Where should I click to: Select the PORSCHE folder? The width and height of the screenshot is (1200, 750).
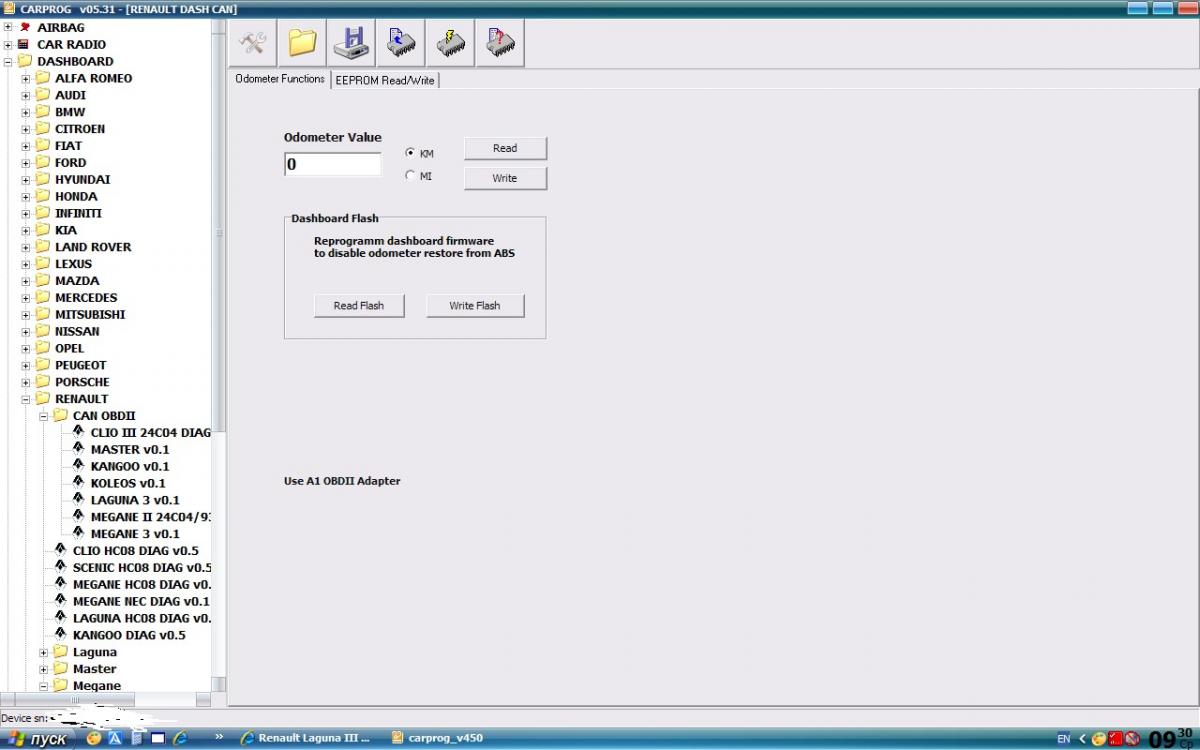82,382
